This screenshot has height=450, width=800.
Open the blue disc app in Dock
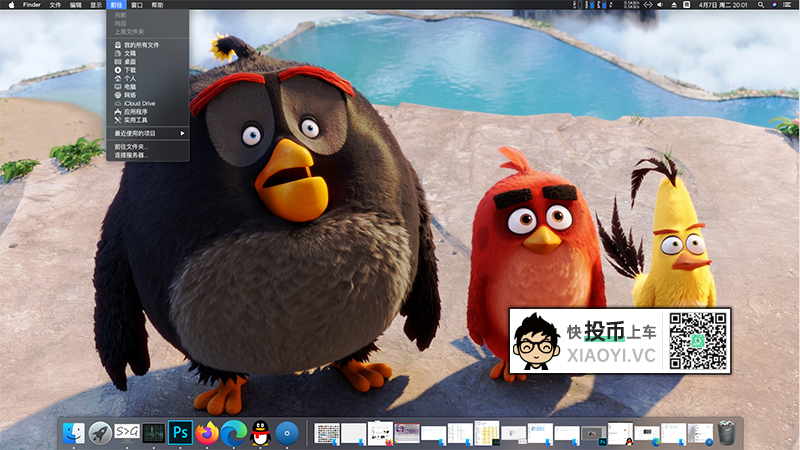[x=287, y=433]
